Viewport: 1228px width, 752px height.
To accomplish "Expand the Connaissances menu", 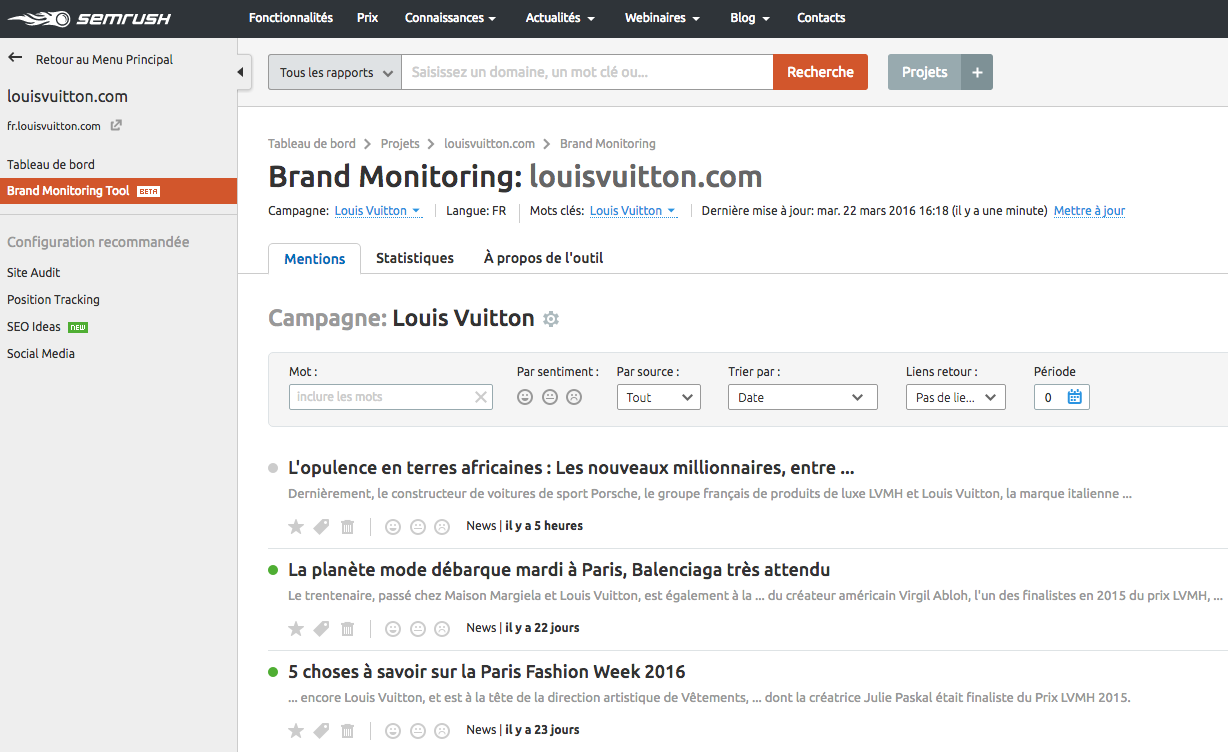I will [x=451, y=18].
